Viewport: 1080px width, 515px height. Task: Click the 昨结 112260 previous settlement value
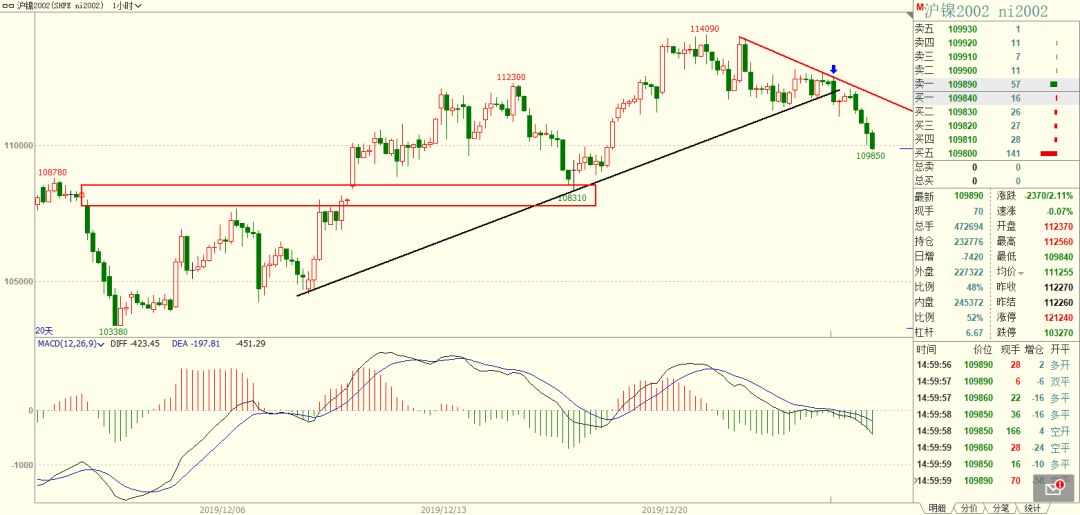[x=1059, y=301]
